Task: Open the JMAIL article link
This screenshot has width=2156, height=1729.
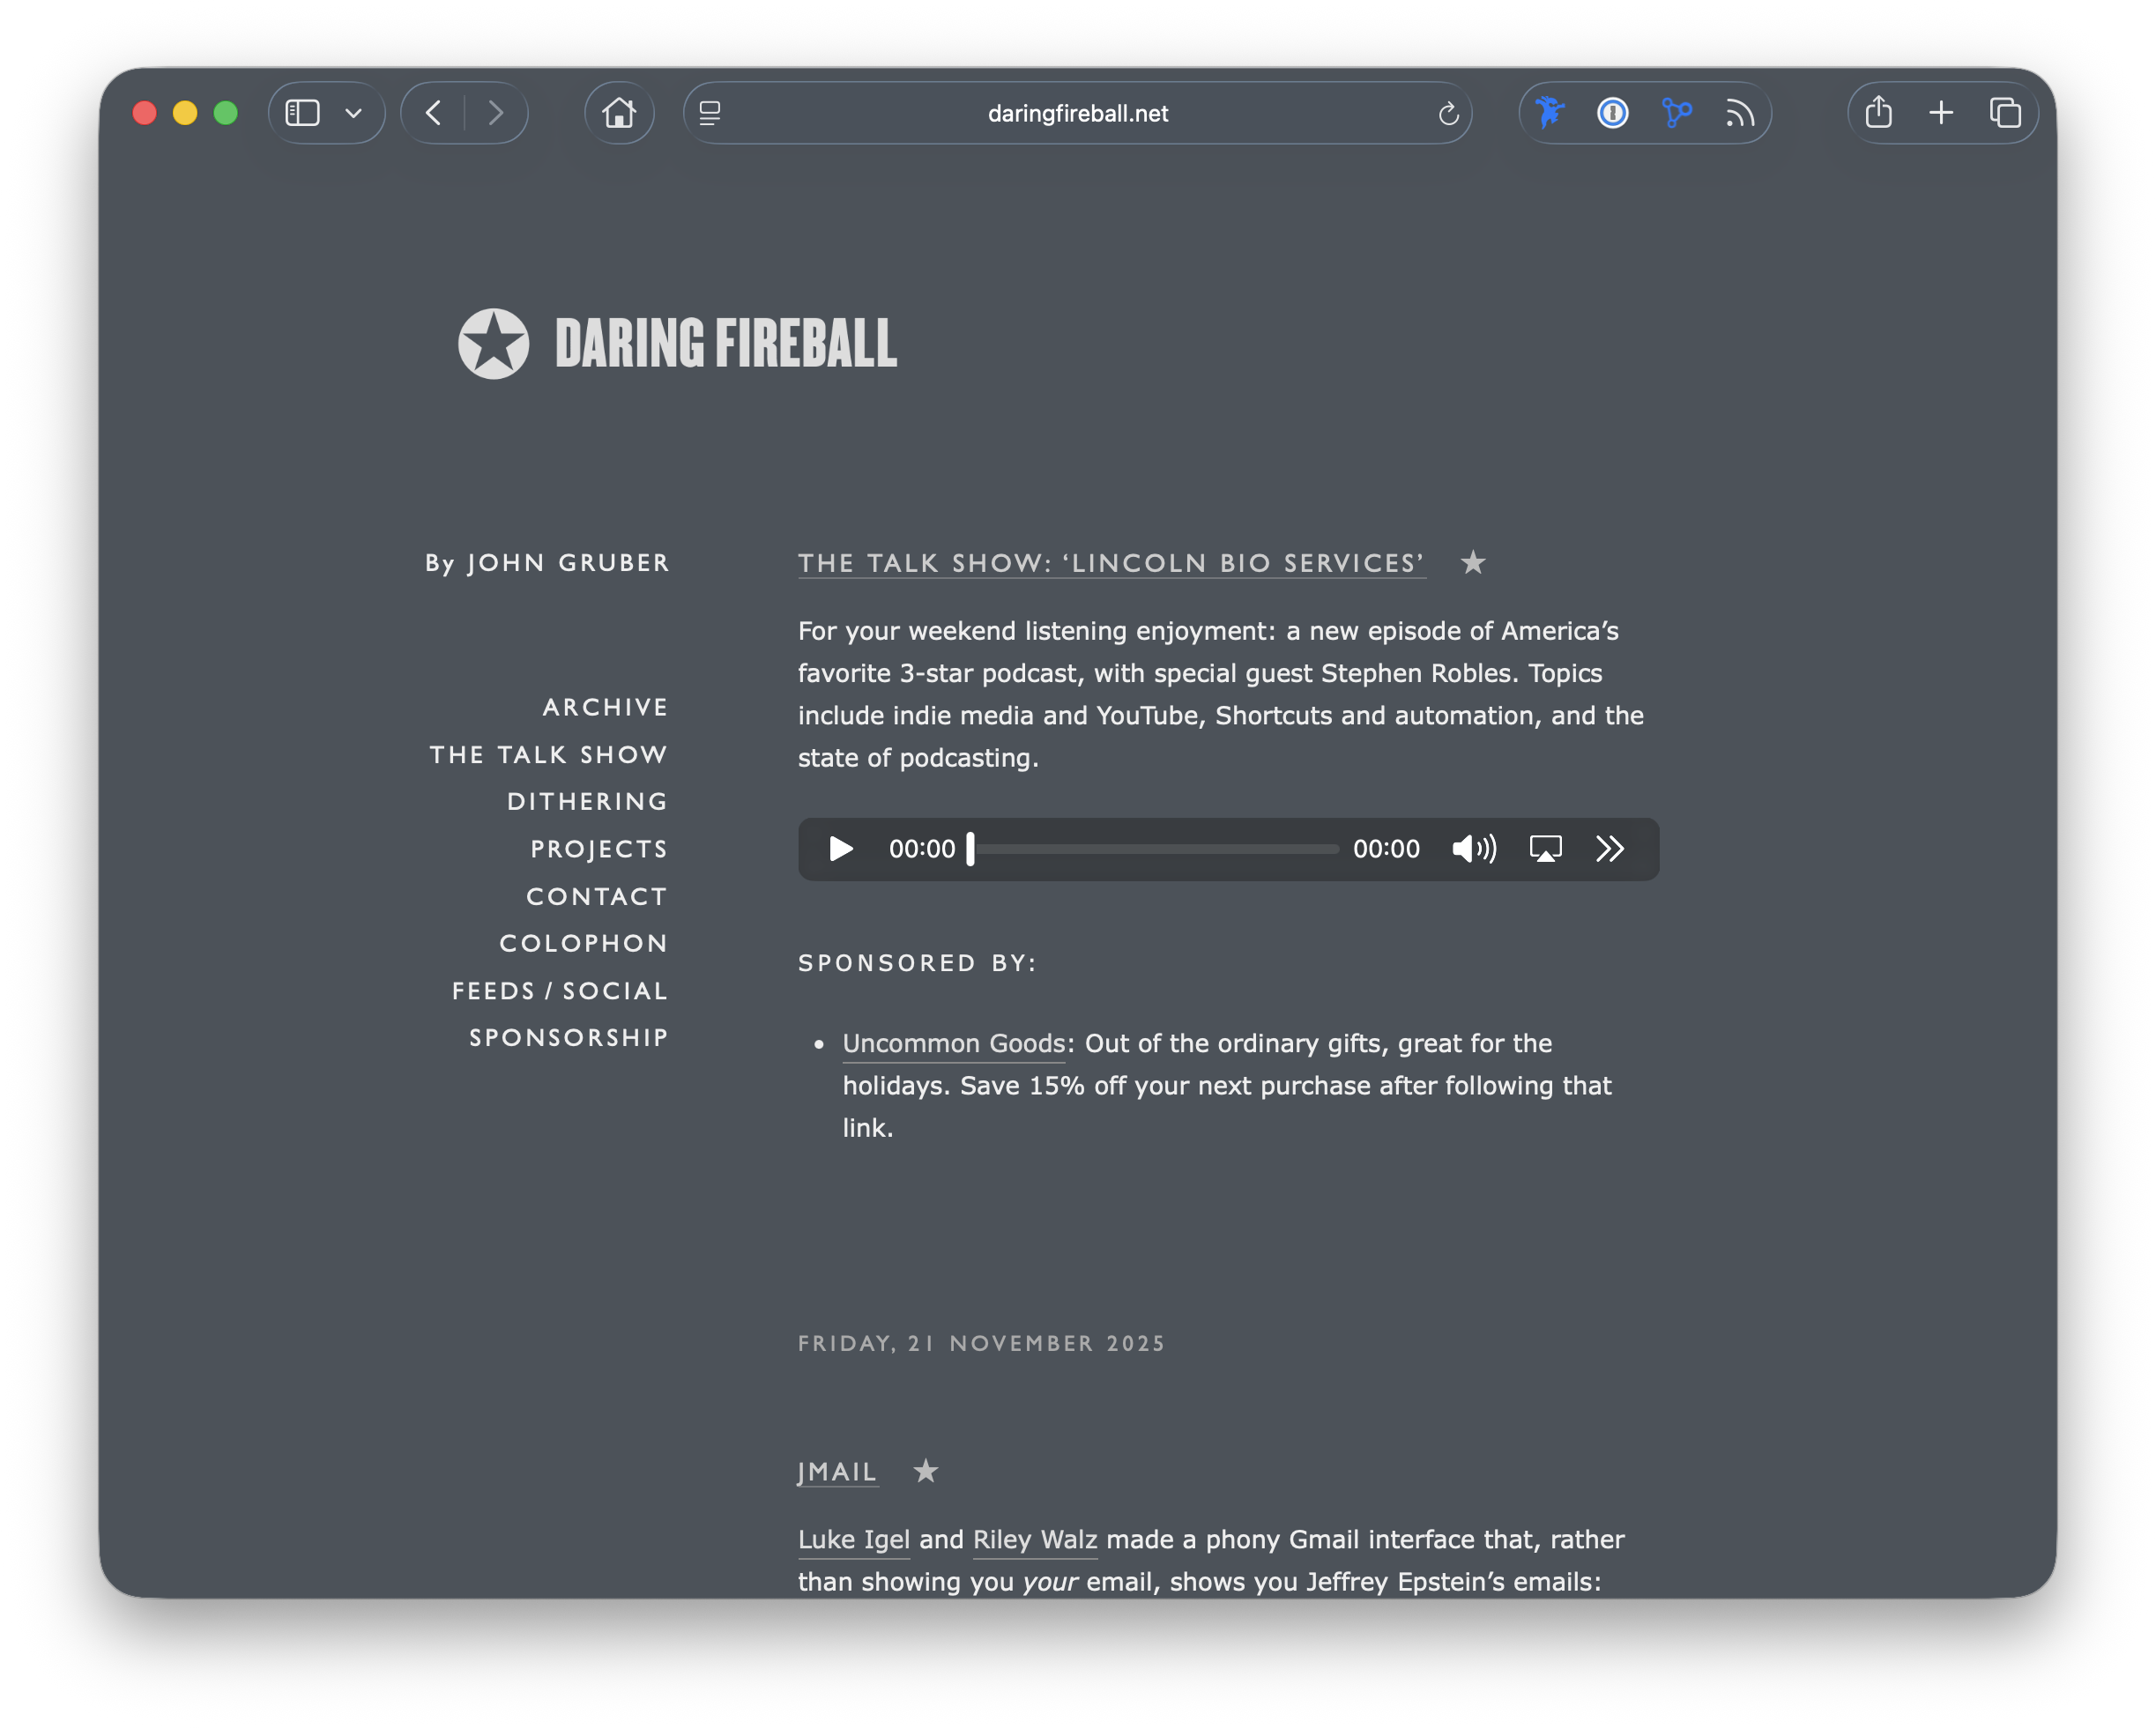Action: pos(837,1471)
